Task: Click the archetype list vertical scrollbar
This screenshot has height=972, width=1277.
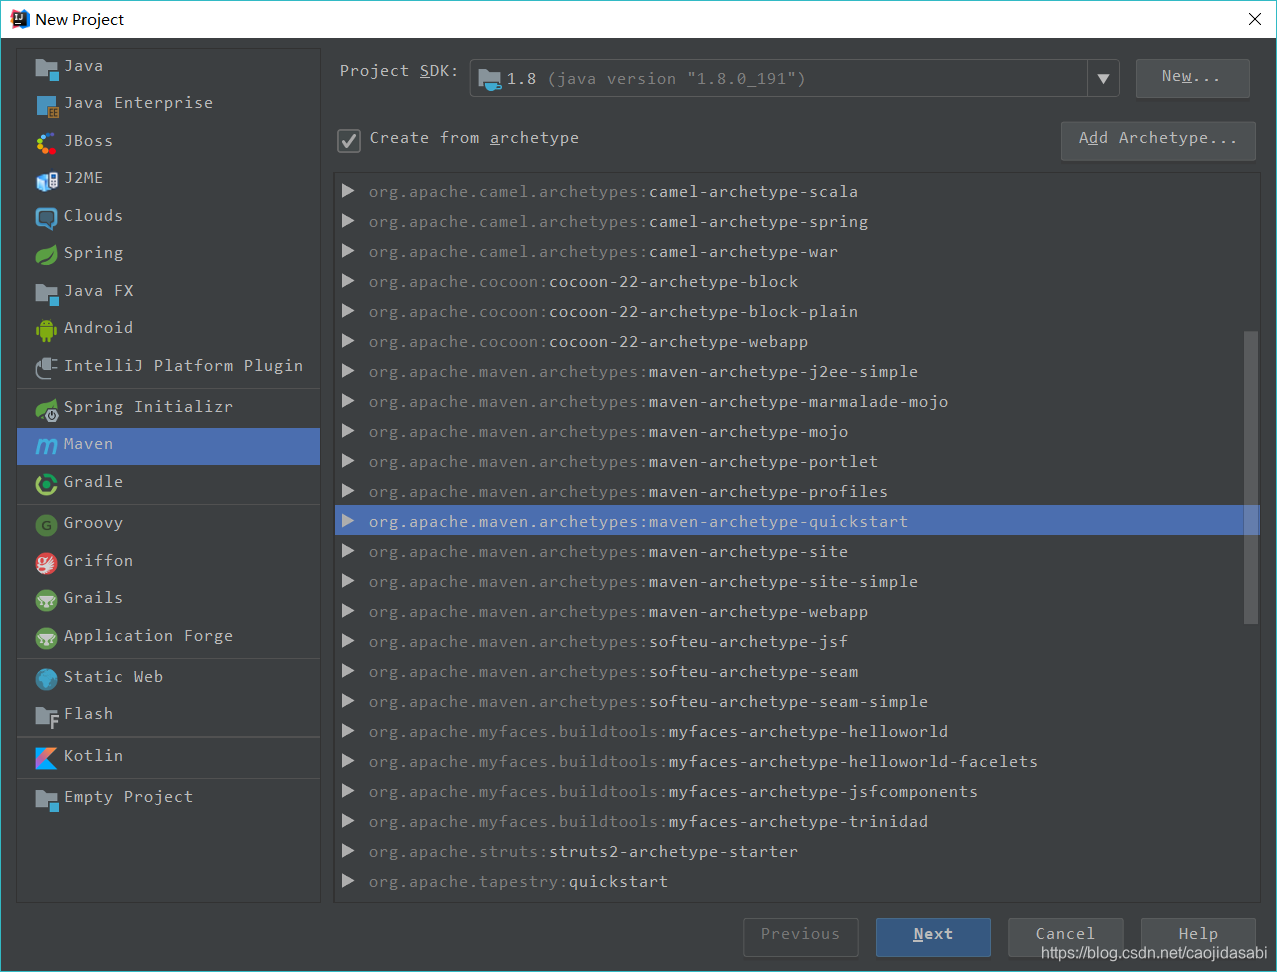Action: coord(1250,477)
